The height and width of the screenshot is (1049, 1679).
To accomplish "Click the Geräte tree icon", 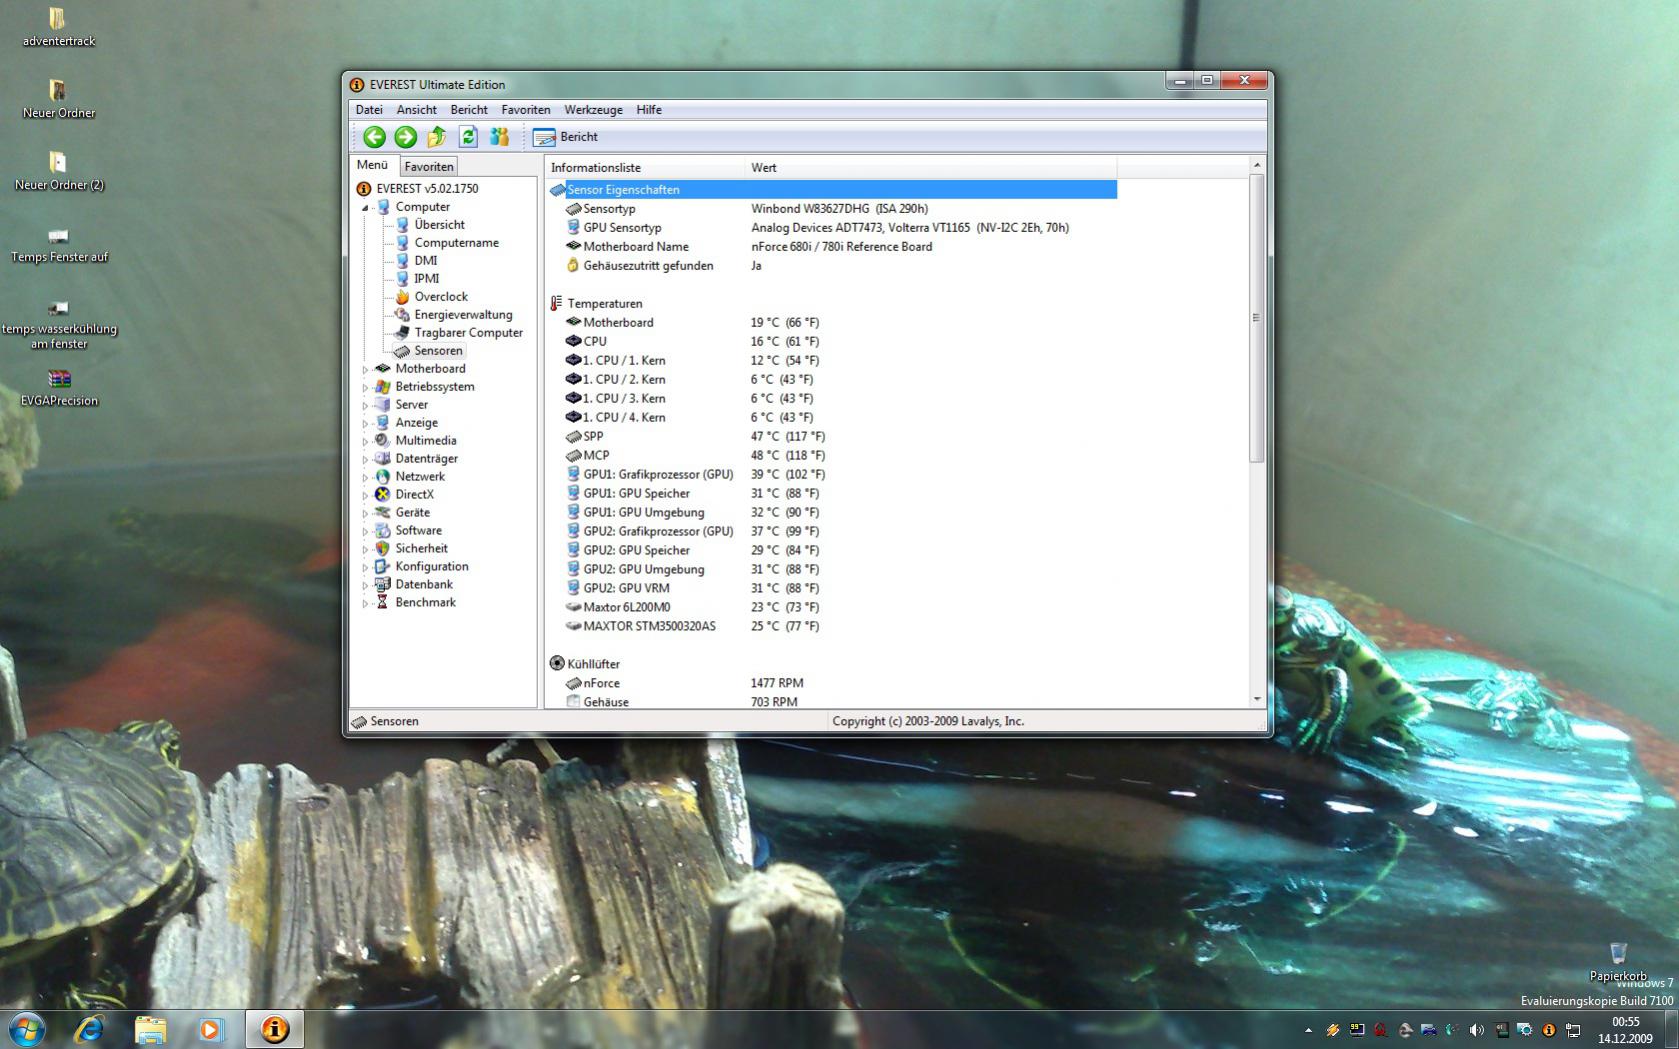I will coord(382,513).
